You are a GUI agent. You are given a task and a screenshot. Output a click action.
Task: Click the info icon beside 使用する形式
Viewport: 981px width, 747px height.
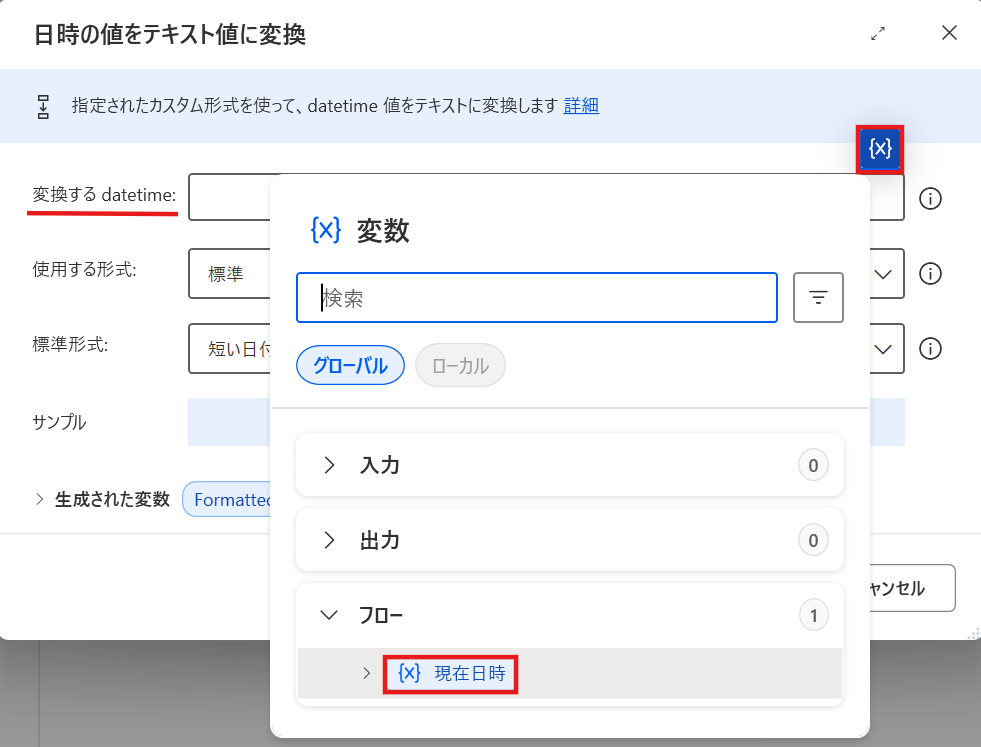pyautogui.click(x=930, y=273)
